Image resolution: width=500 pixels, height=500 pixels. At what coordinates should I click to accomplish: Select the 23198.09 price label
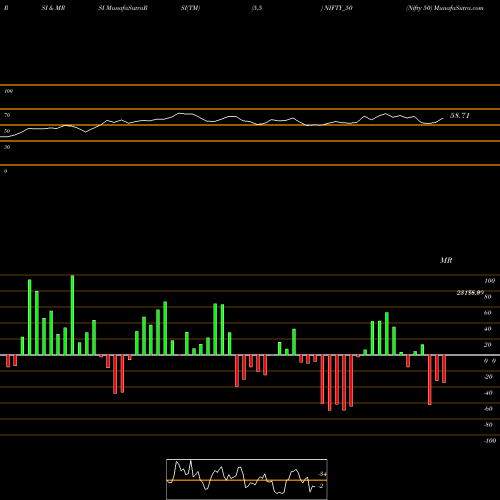click(x=470, y=293)
